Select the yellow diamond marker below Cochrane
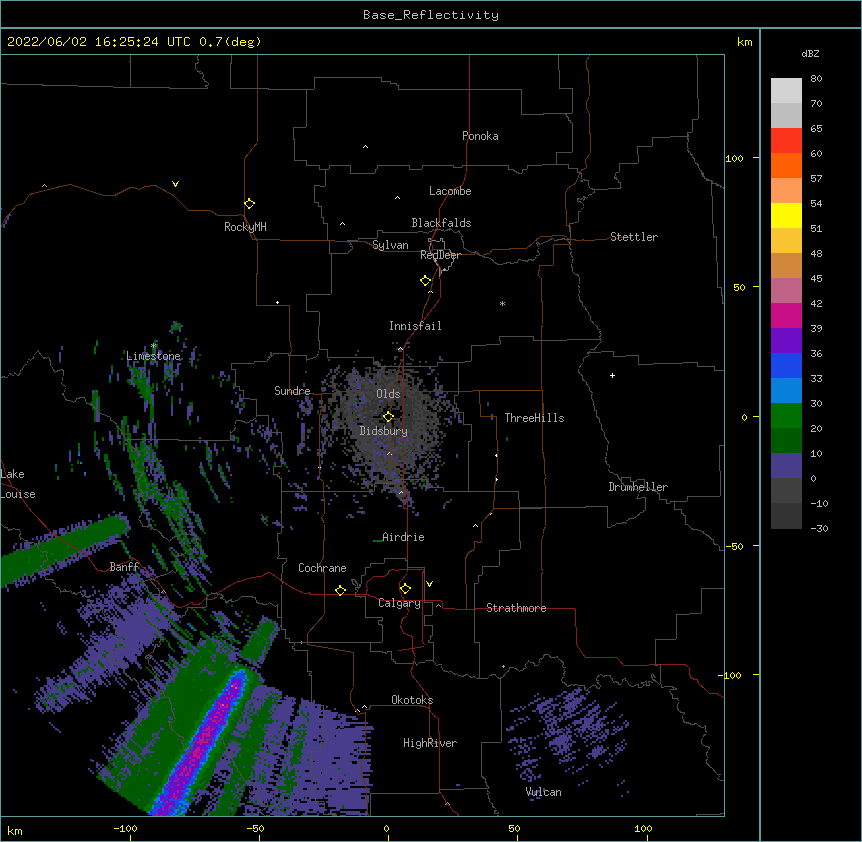 [340, 590]
